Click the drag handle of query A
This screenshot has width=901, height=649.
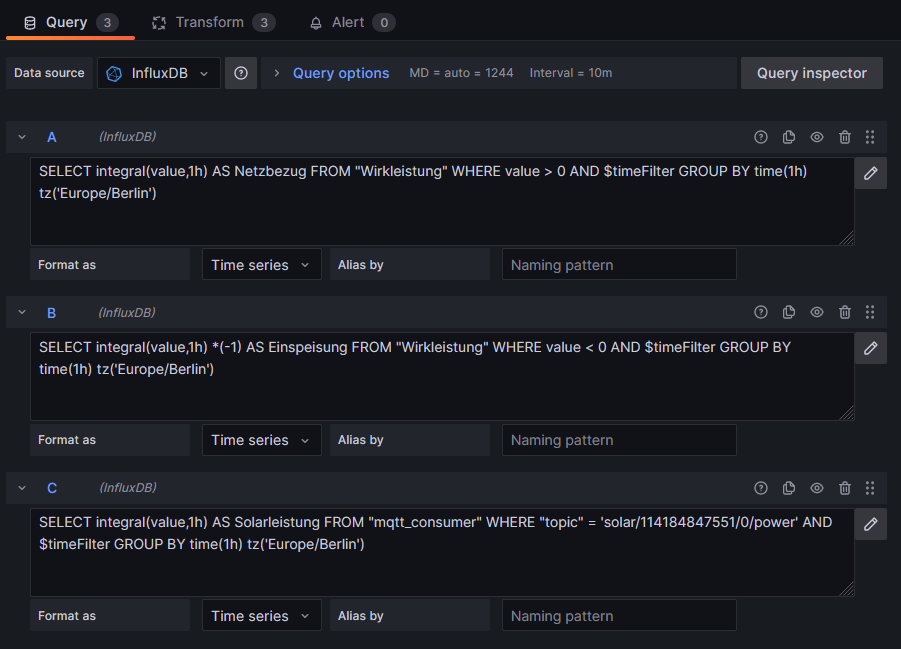pos(870,137)
